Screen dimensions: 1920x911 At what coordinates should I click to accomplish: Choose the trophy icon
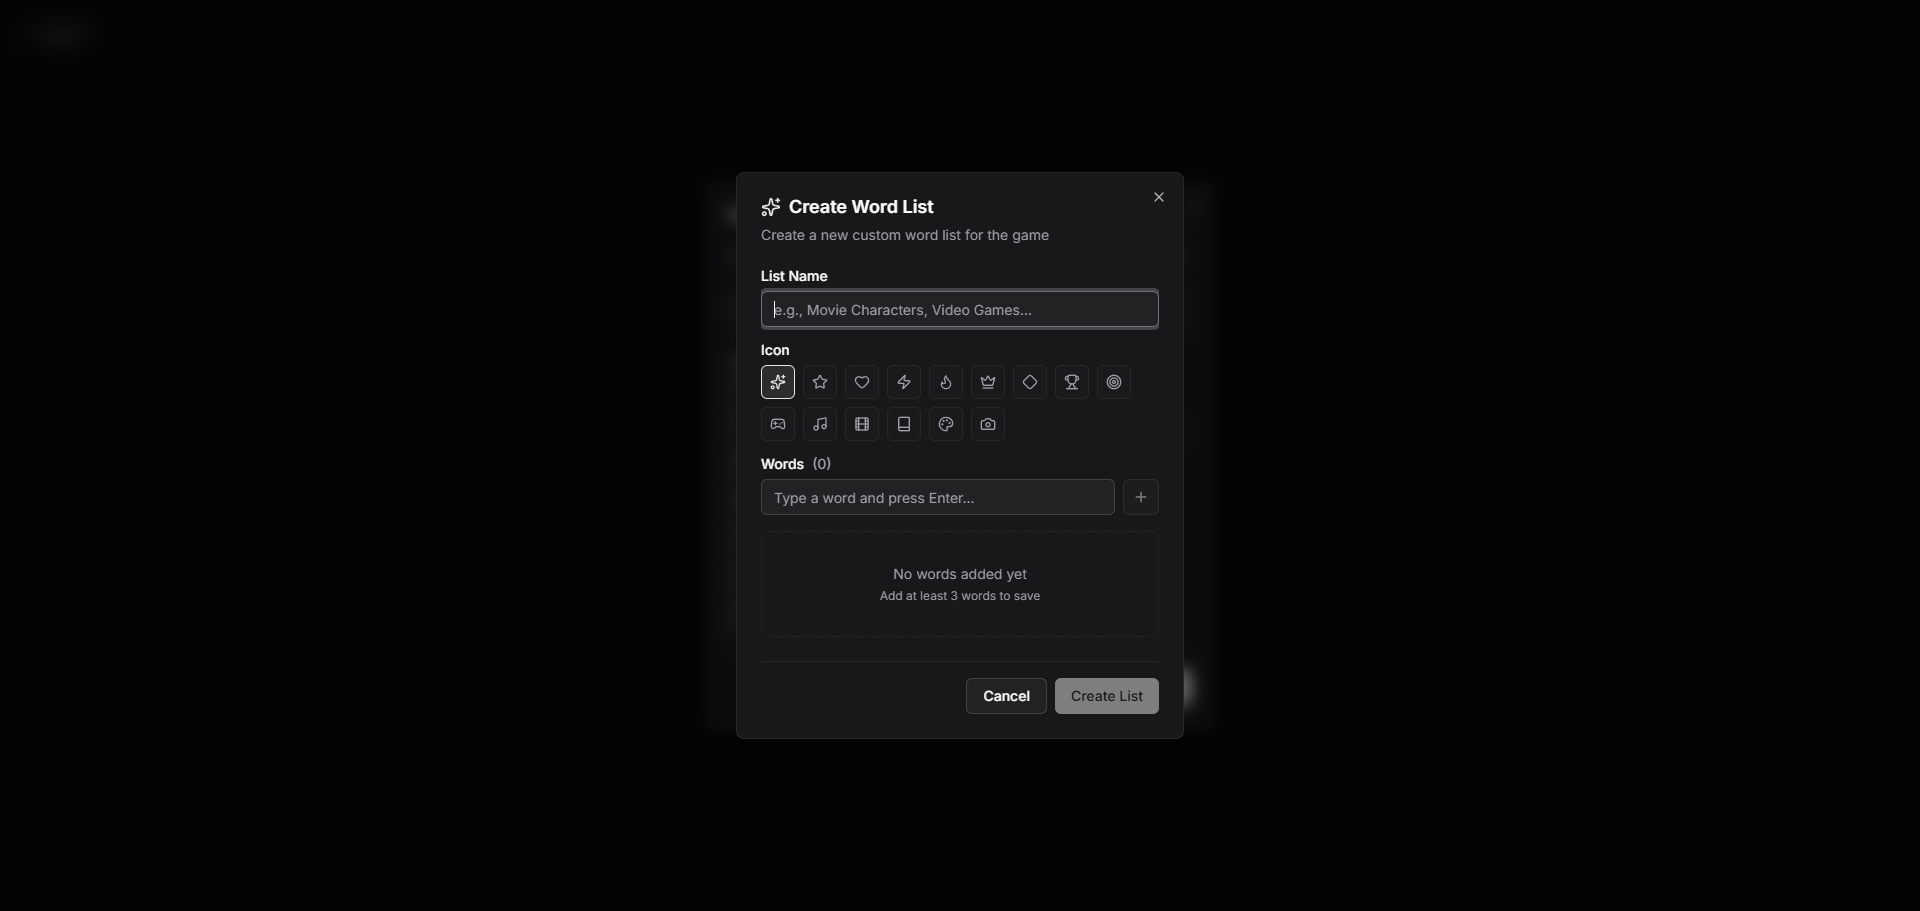click(1072, 382)
